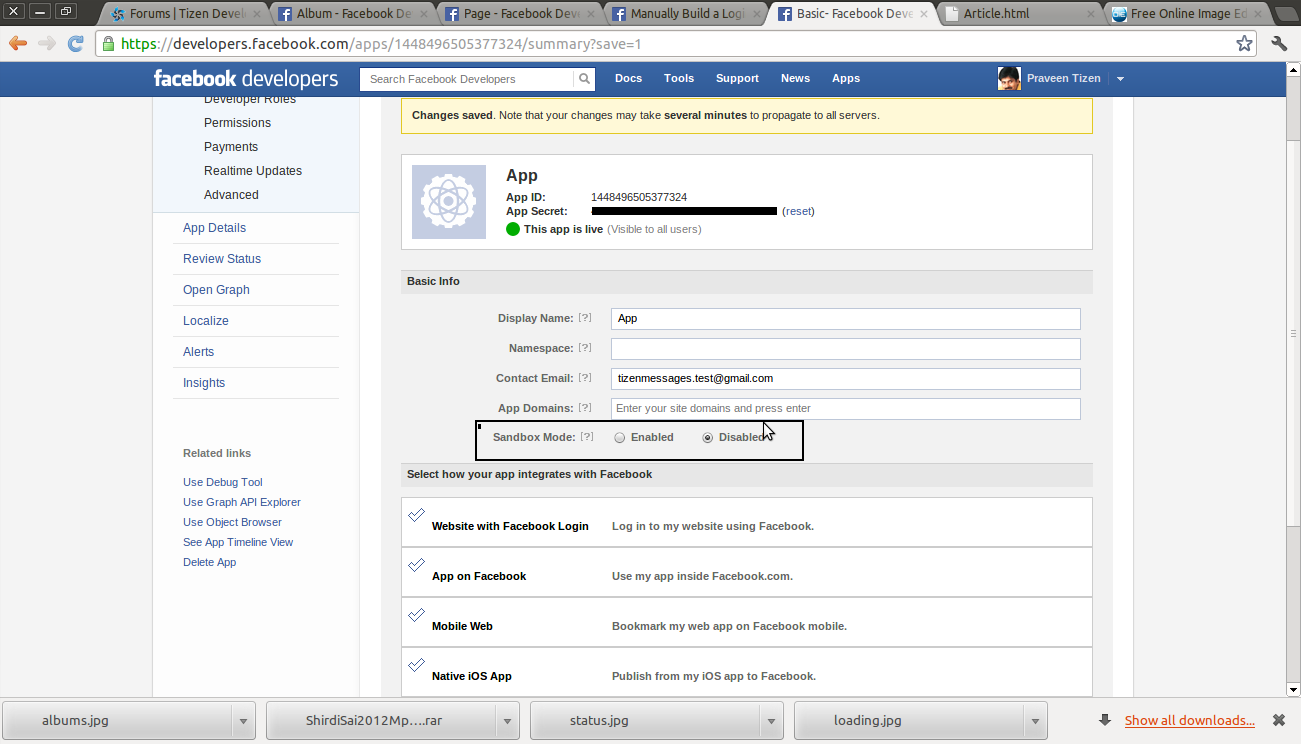
Task: Click the App Domains input field
Action: 845,408
